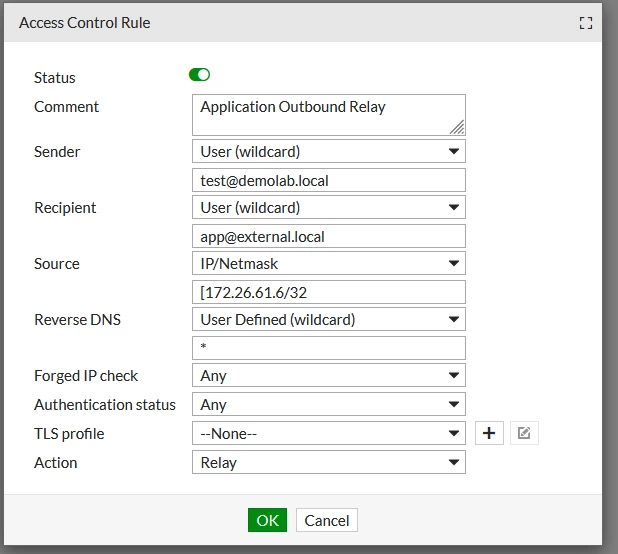Toggle the rule Status switch off
This screenshot has height=554, width=618.
(x=199, y=74)
